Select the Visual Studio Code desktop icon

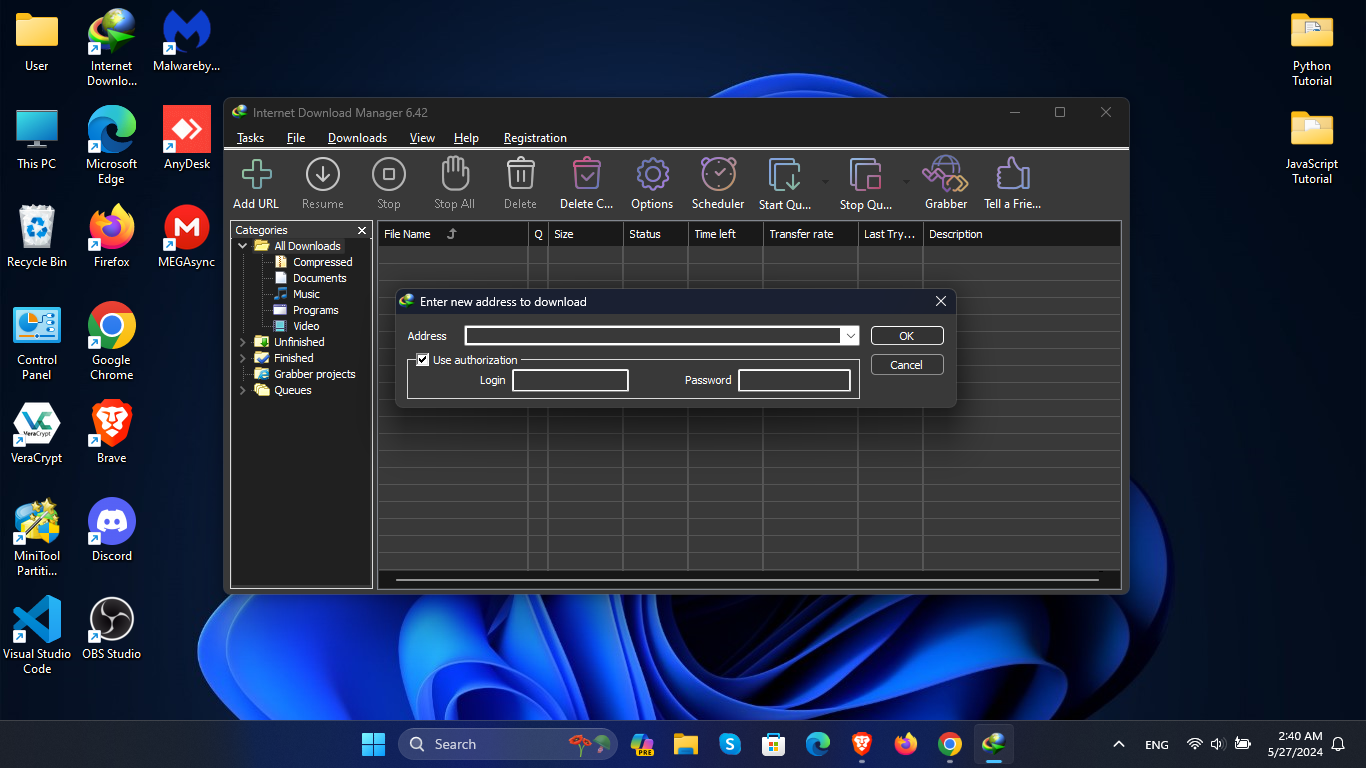click(x=37, y=636)
